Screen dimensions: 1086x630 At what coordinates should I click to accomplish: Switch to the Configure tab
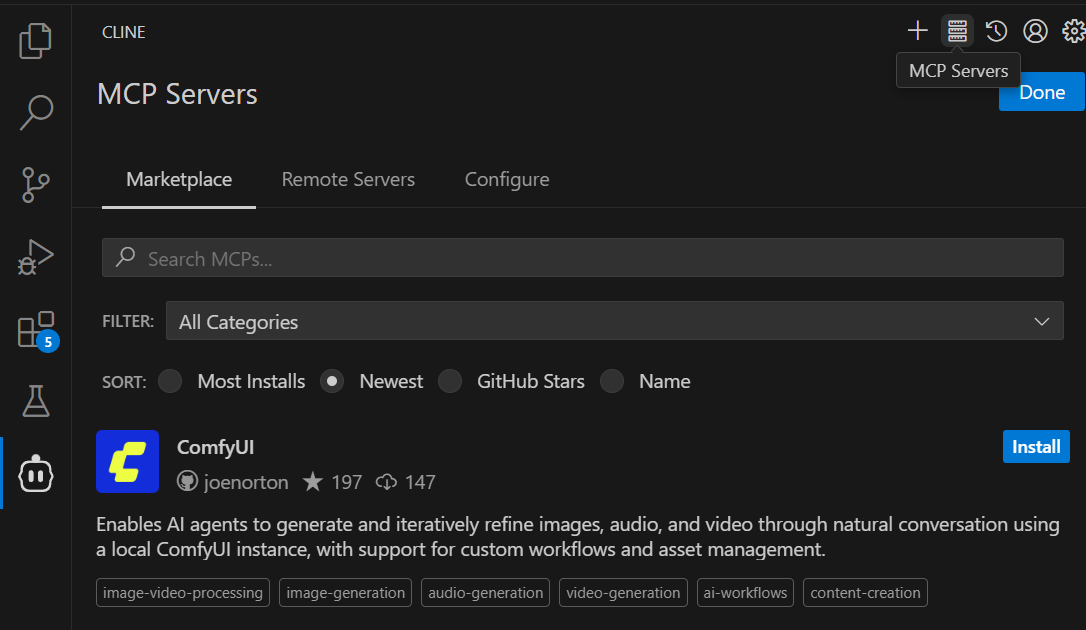(507, 179)
